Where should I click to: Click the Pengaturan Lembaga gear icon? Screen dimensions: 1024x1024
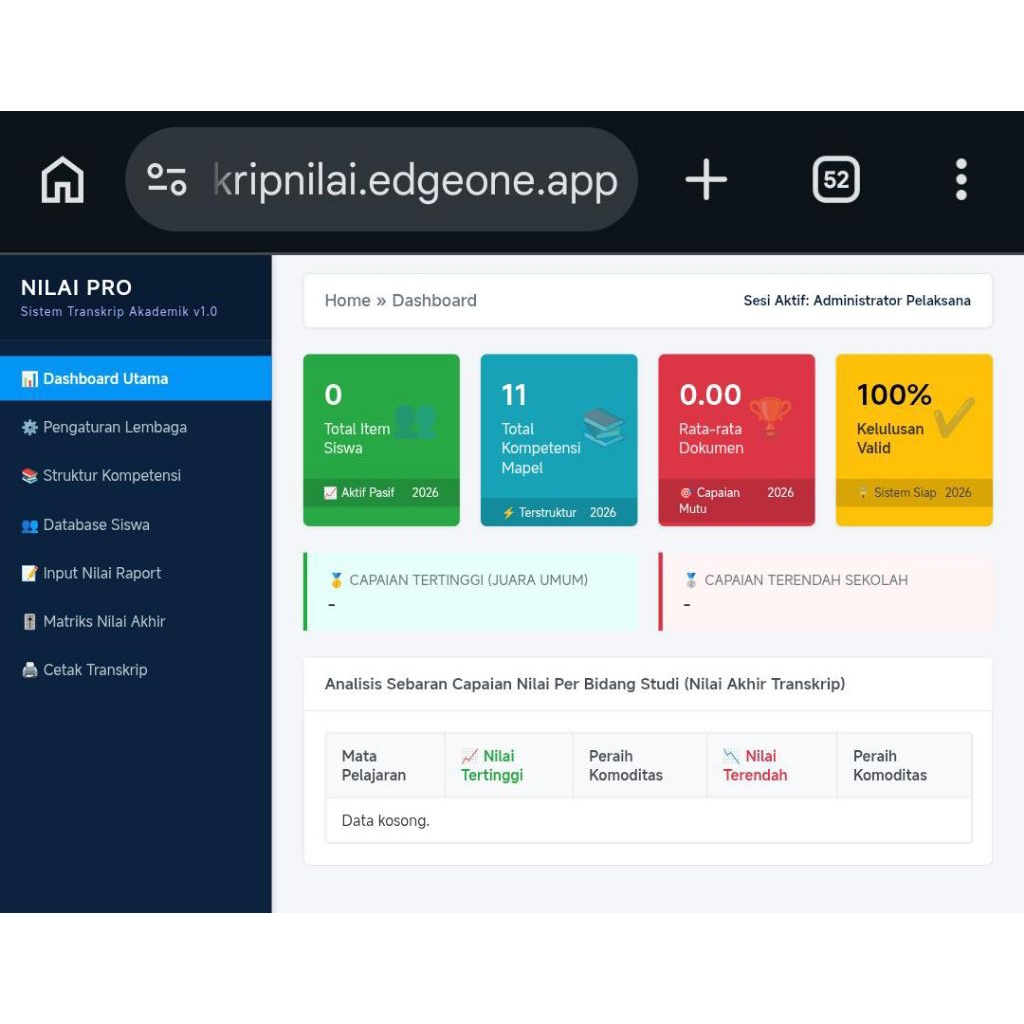tap(29, 427)
